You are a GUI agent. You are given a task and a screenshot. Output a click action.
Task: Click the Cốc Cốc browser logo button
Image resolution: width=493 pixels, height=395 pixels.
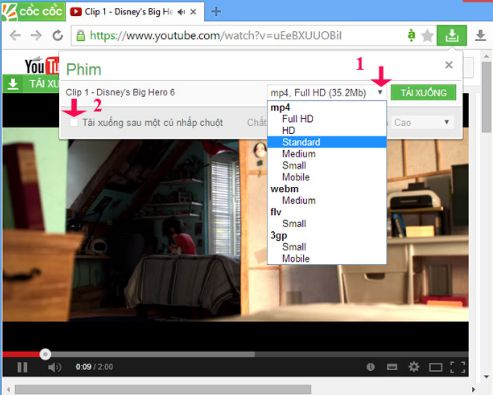click(32, 11)
